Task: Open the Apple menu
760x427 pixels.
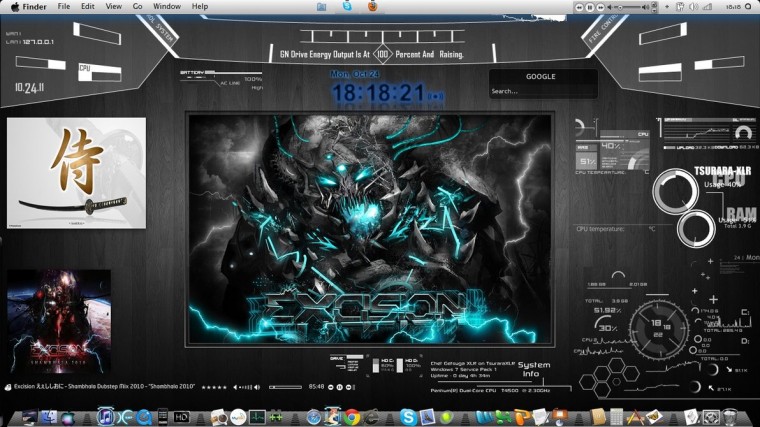Action: (x=15, y=6)
